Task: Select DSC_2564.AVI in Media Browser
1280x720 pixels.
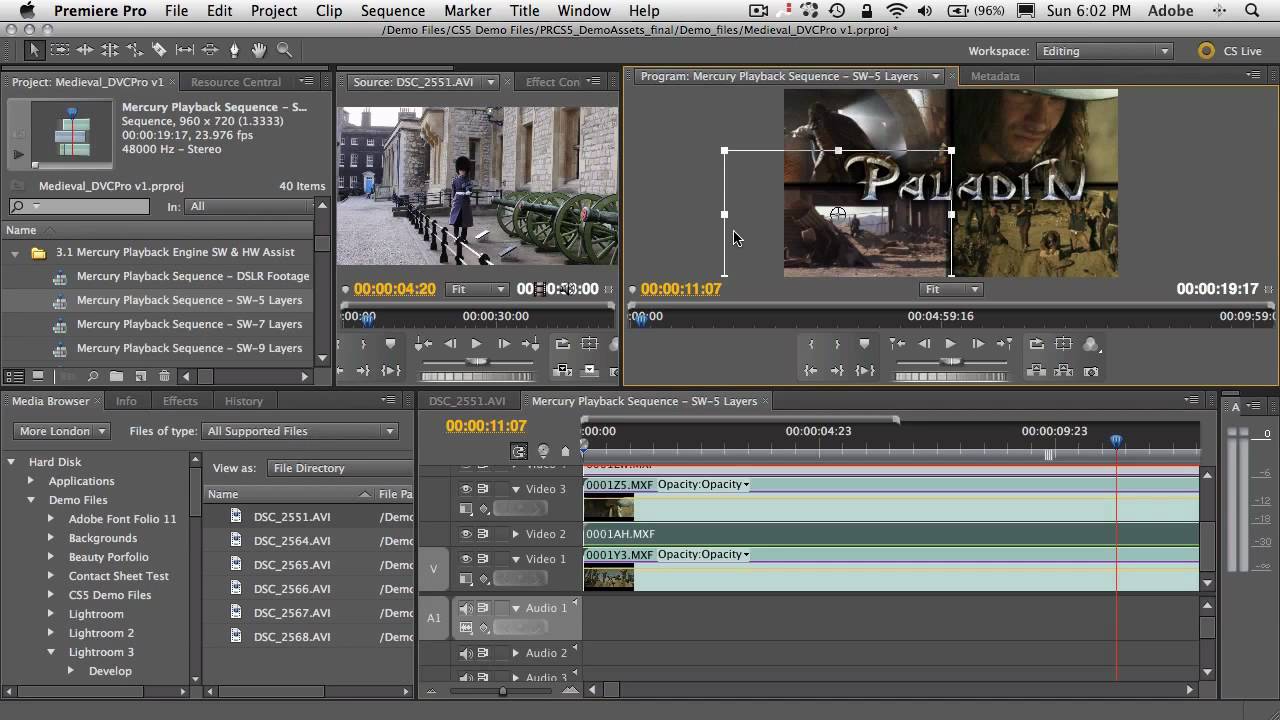Action: [x=292, y=541]
